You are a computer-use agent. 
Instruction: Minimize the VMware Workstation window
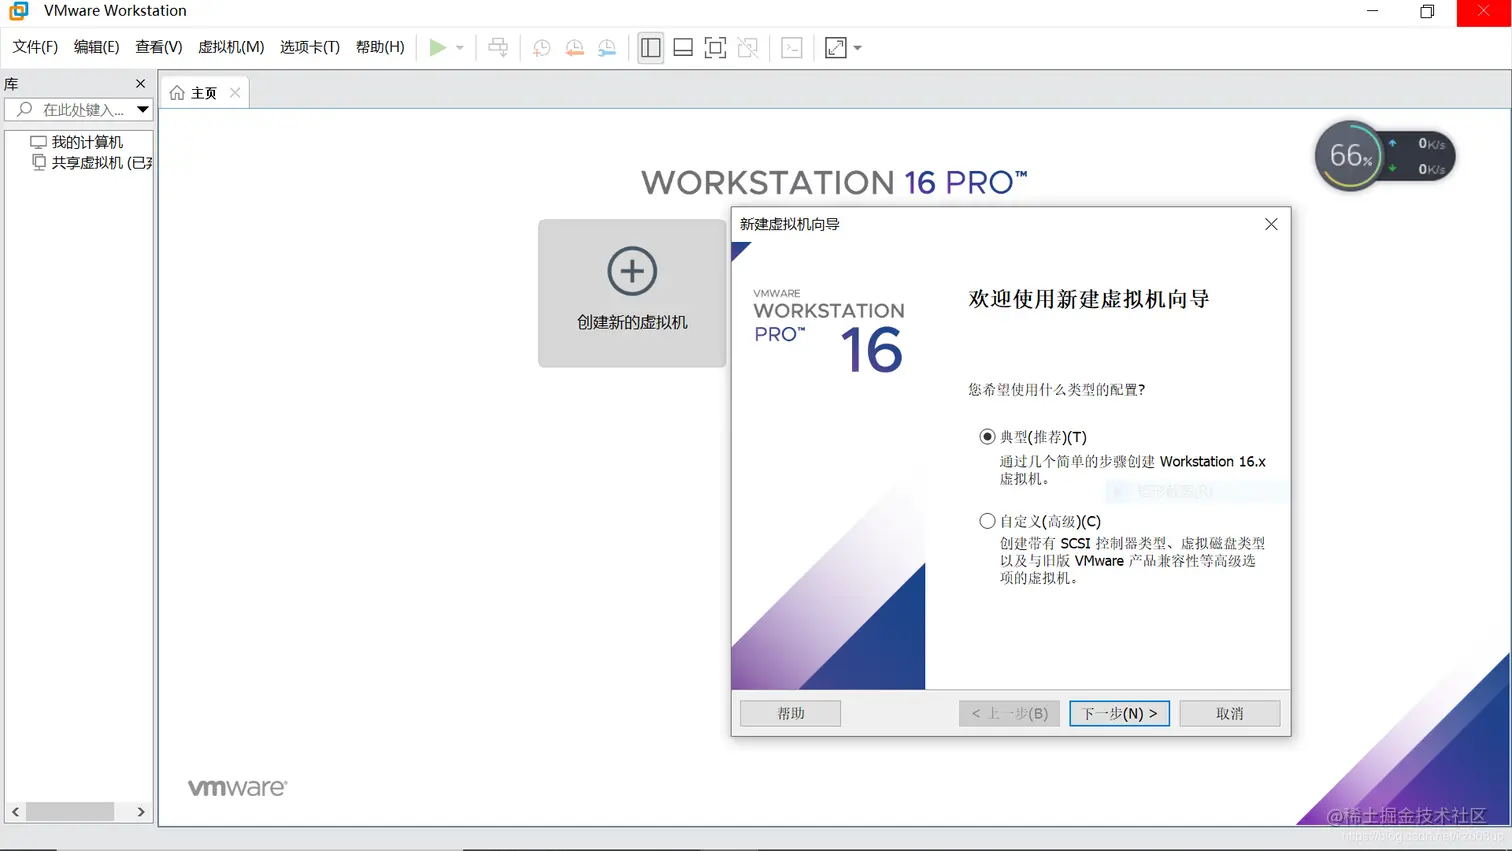[x=1372, y=11]
